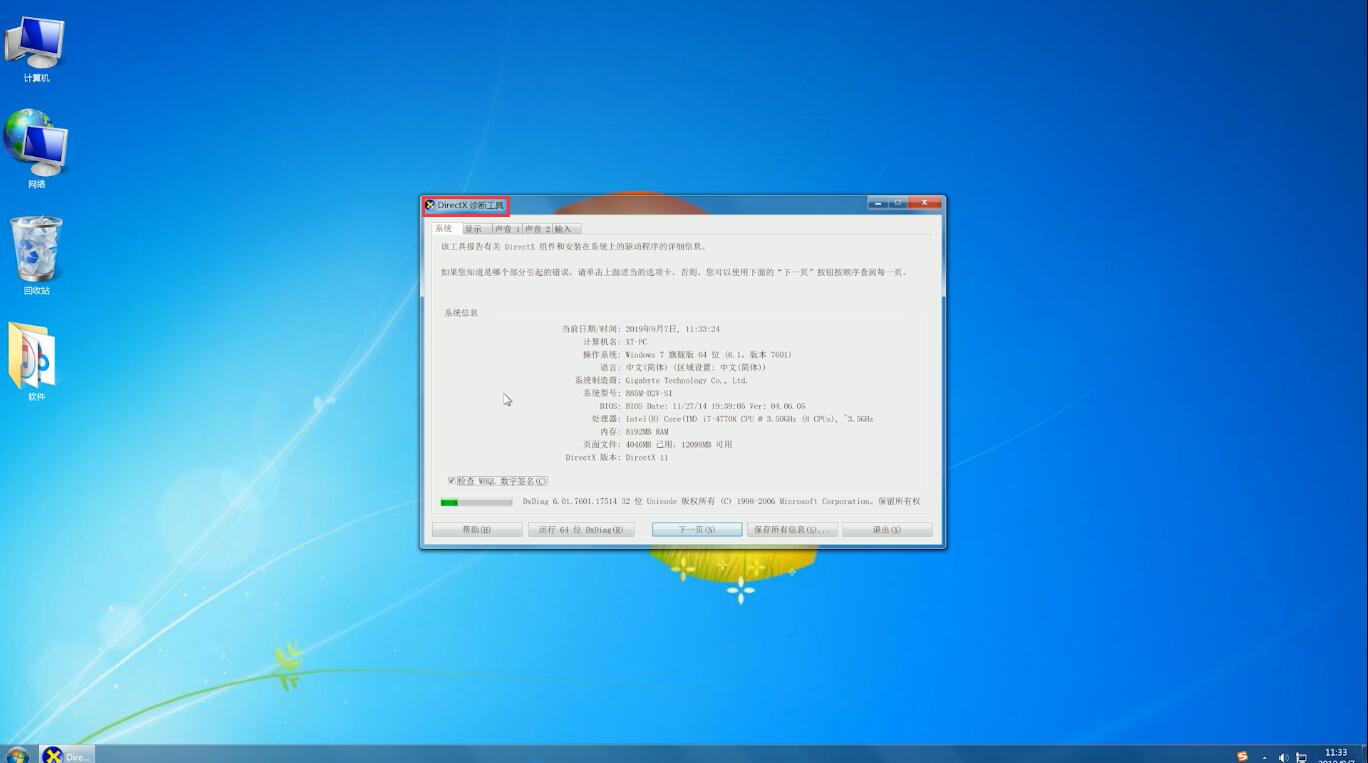
Task: Click the DxDiag 6.01.7601.17514 copyright text
Action: coord(721,502)
